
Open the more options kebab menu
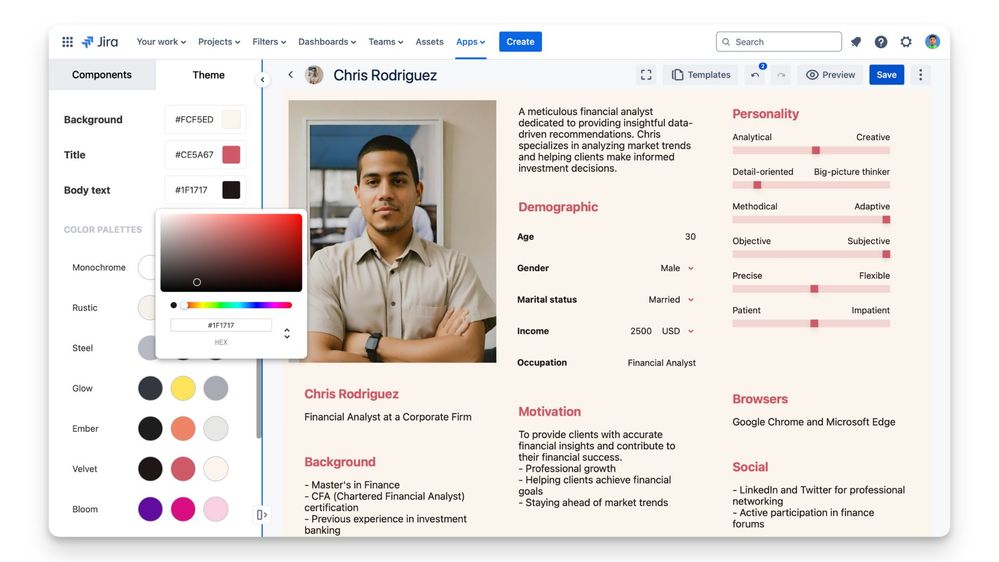click(921, 75)
